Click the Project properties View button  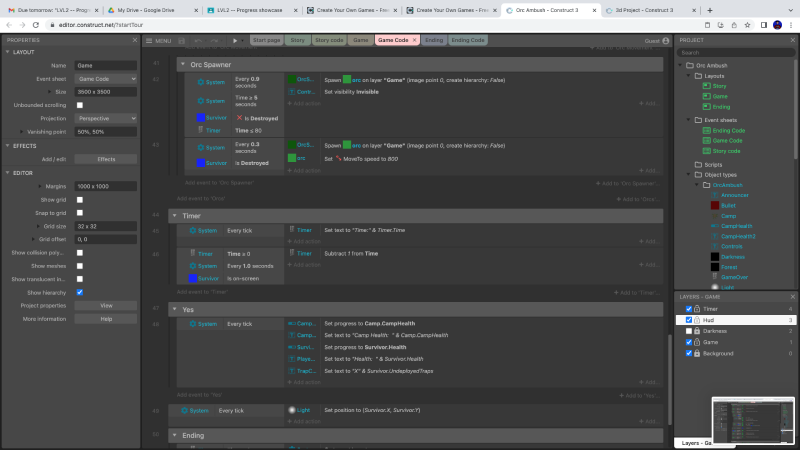click(107, 305)
